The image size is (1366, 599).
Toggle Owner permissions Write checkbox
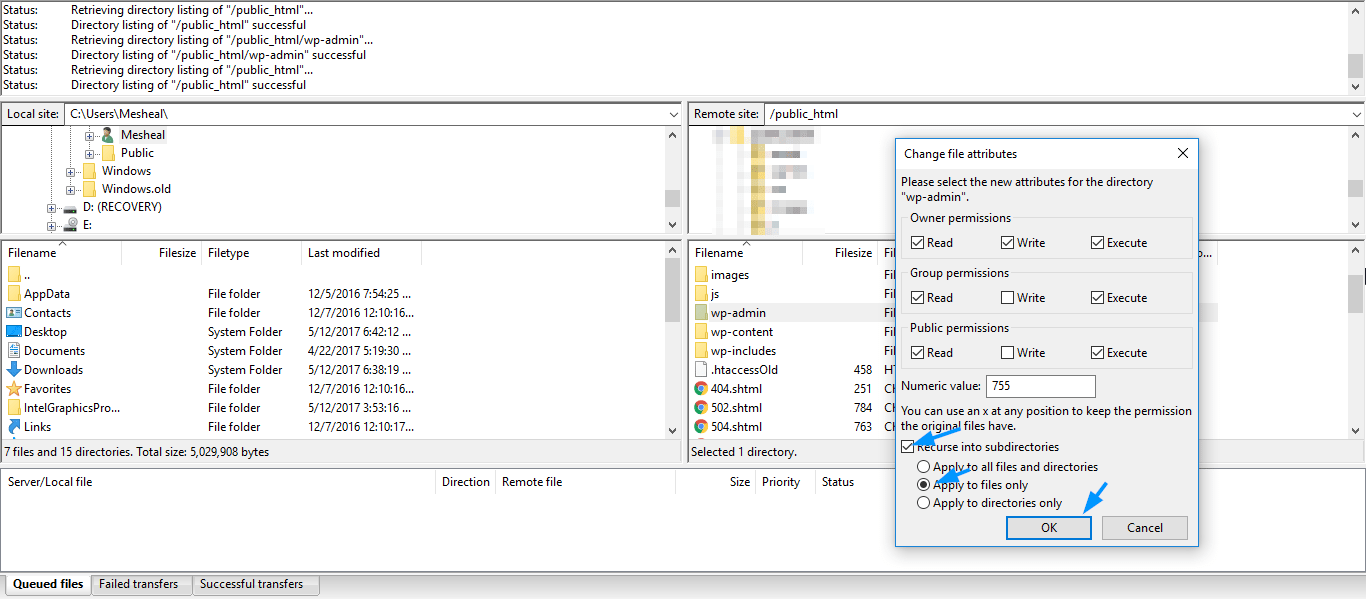click(x=1008, y=243)
